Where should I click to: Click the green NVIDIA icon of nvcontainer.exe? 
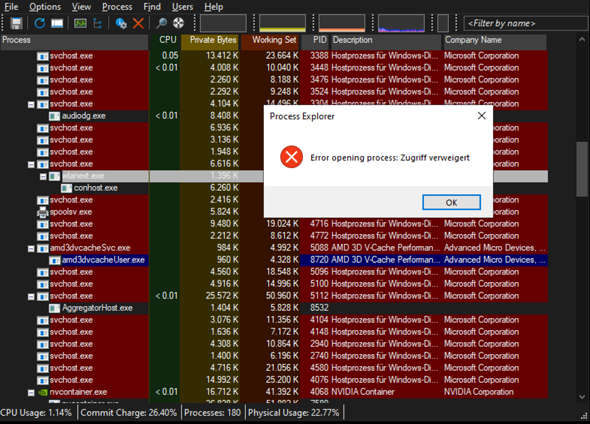pos(43,392)
